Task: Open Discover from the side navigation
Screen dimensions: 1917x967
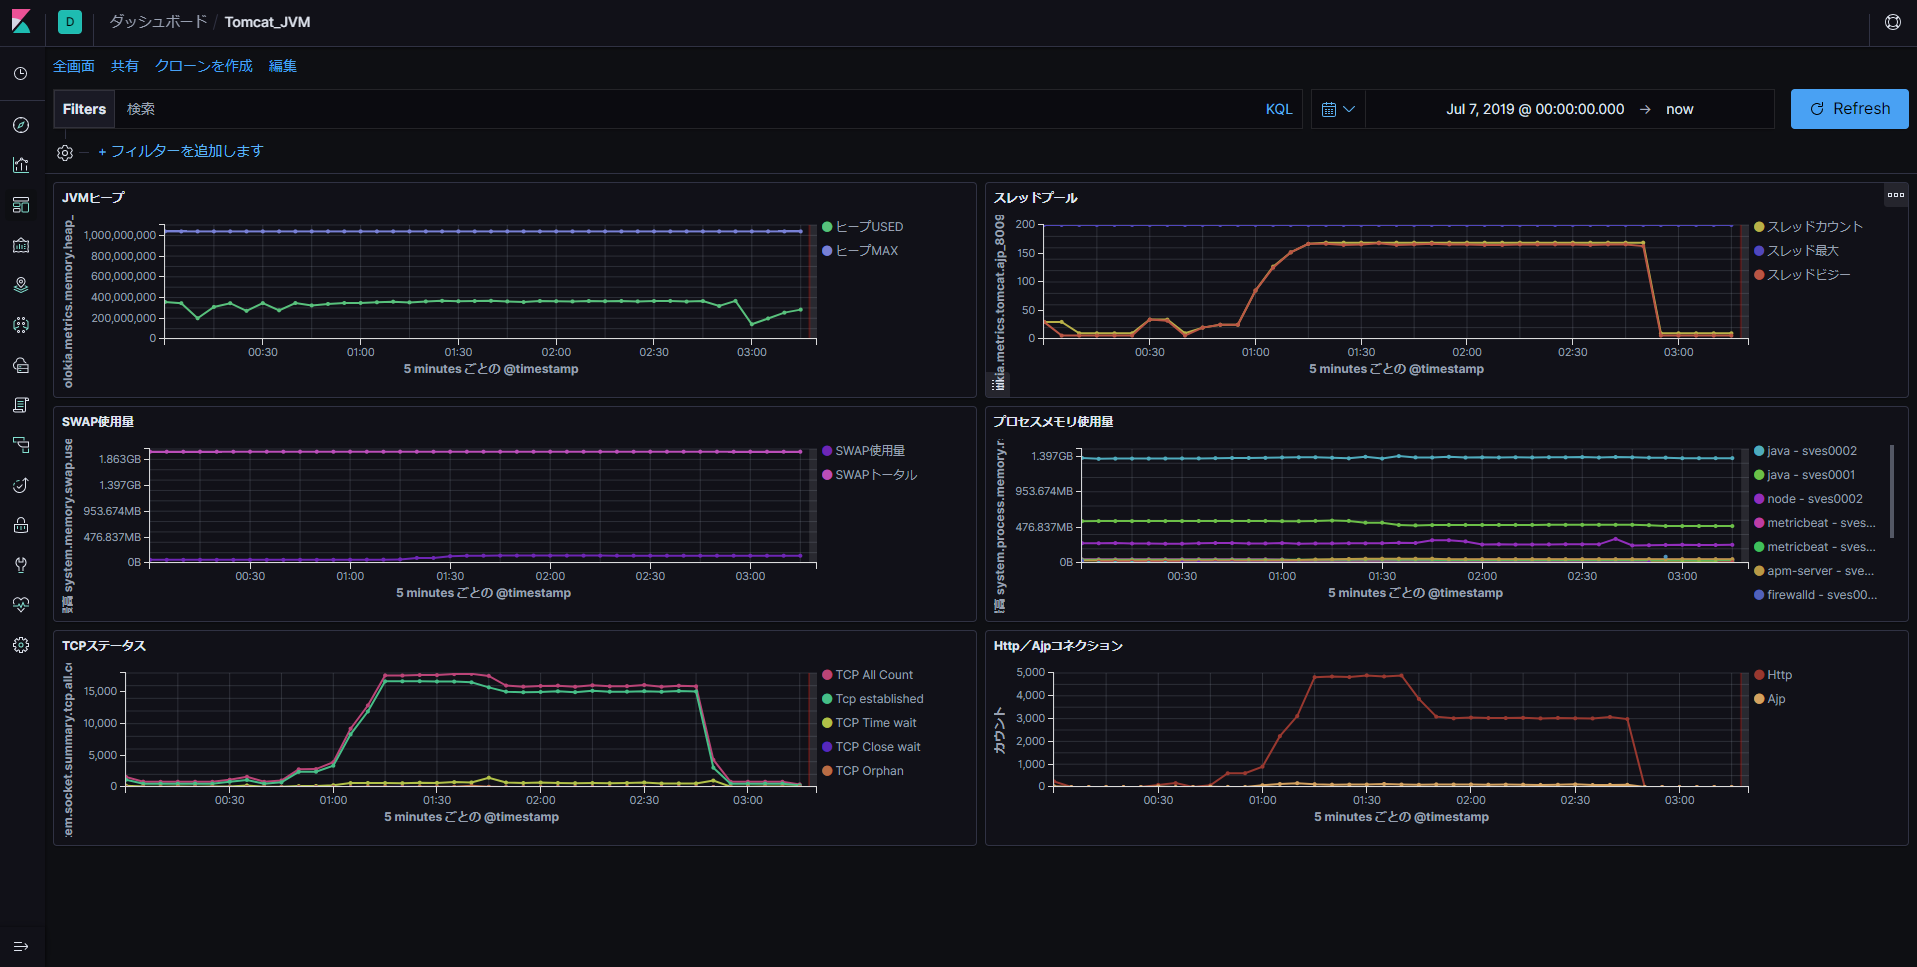Action: click(21, 125)
